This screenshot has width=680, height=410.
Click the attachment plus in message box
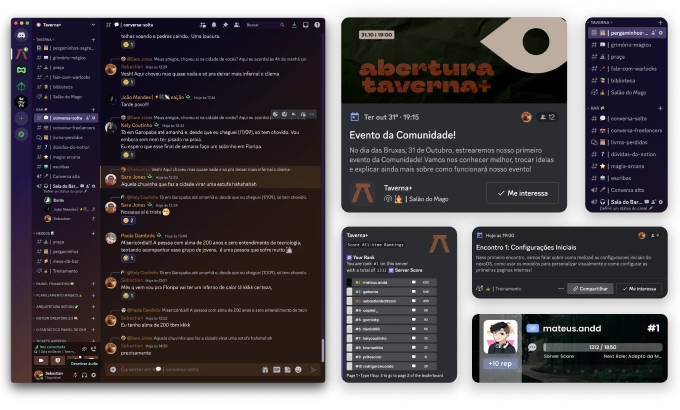tap(113, 370)
